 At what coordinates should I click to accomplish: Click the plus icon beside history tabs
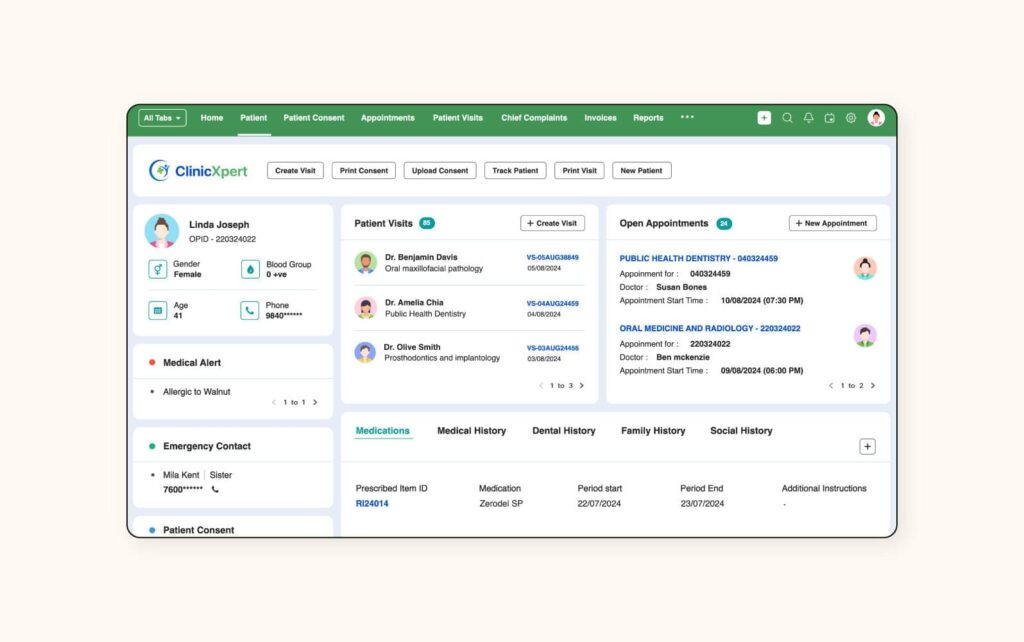(x=867, y=447)
